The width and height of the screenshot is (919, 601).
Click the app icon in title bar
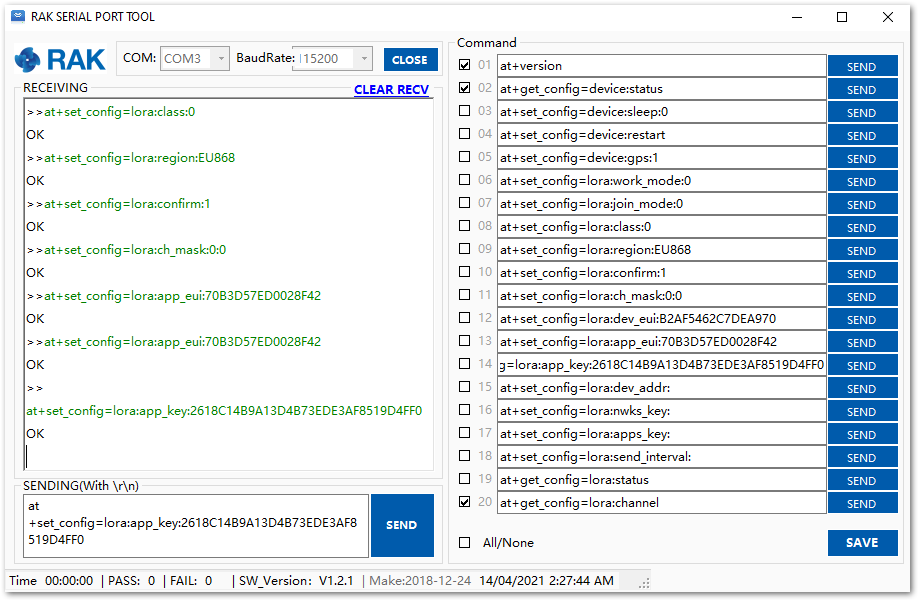(18, 16)
